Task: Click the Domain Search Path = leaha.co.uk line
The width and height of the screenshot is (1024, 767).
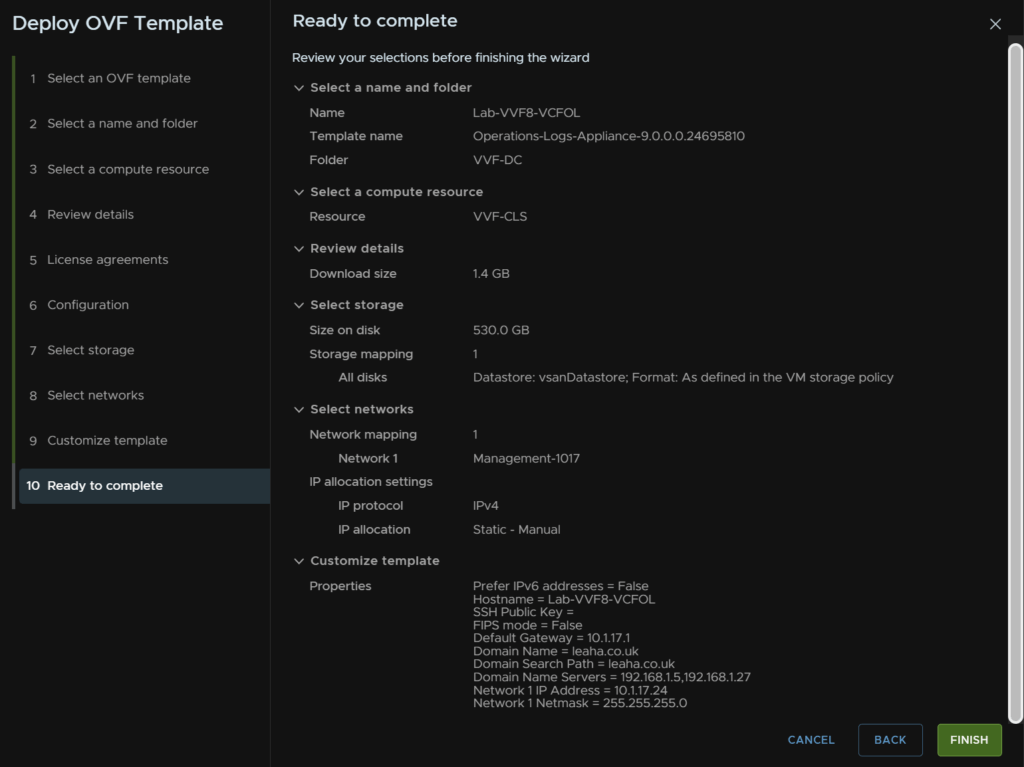Action: coord(574,664)
